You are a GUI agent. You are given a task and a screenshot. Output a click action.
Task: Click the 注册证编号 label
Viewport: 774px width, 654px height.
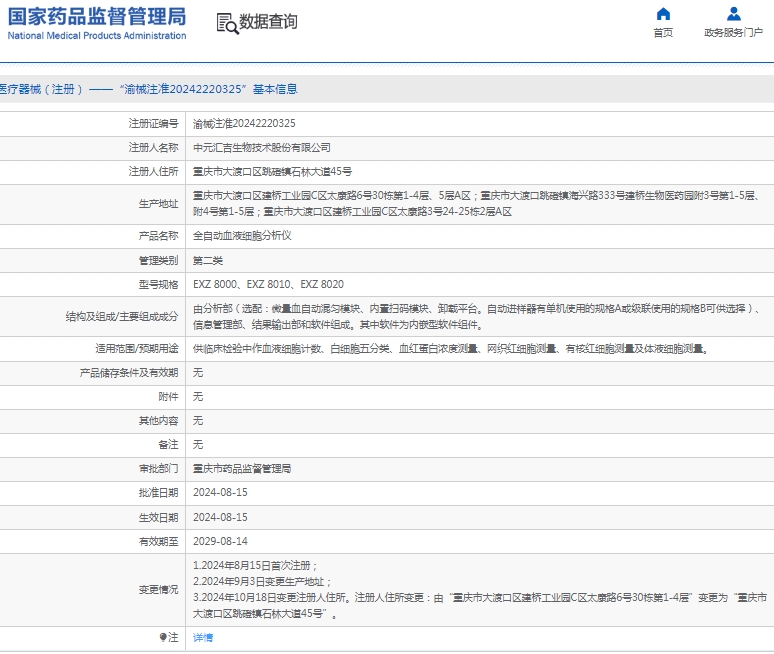[x=154, y=123]
